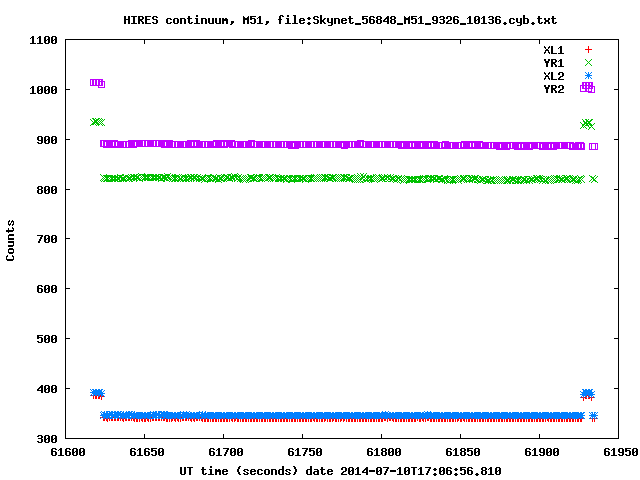Select the YR2 legend label
The height and width of the screenshot is (480, 640).
click(x=553, y=89)
